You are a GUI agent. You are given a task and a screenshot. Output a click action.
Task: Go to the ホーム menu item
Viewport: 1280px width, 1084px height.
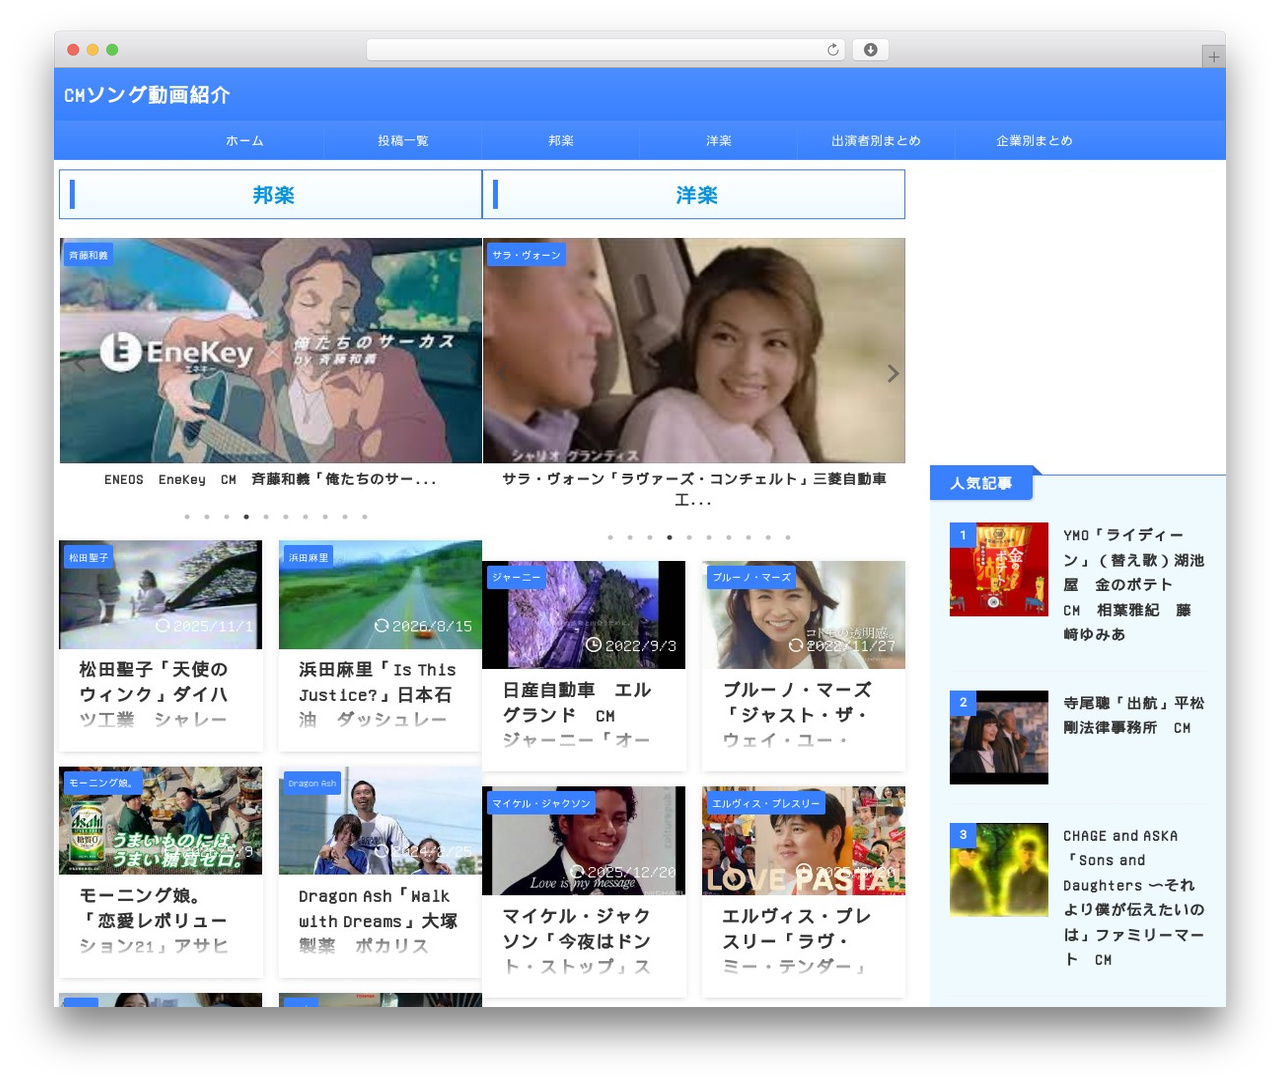pyautogui.click(x=245, y=141)
